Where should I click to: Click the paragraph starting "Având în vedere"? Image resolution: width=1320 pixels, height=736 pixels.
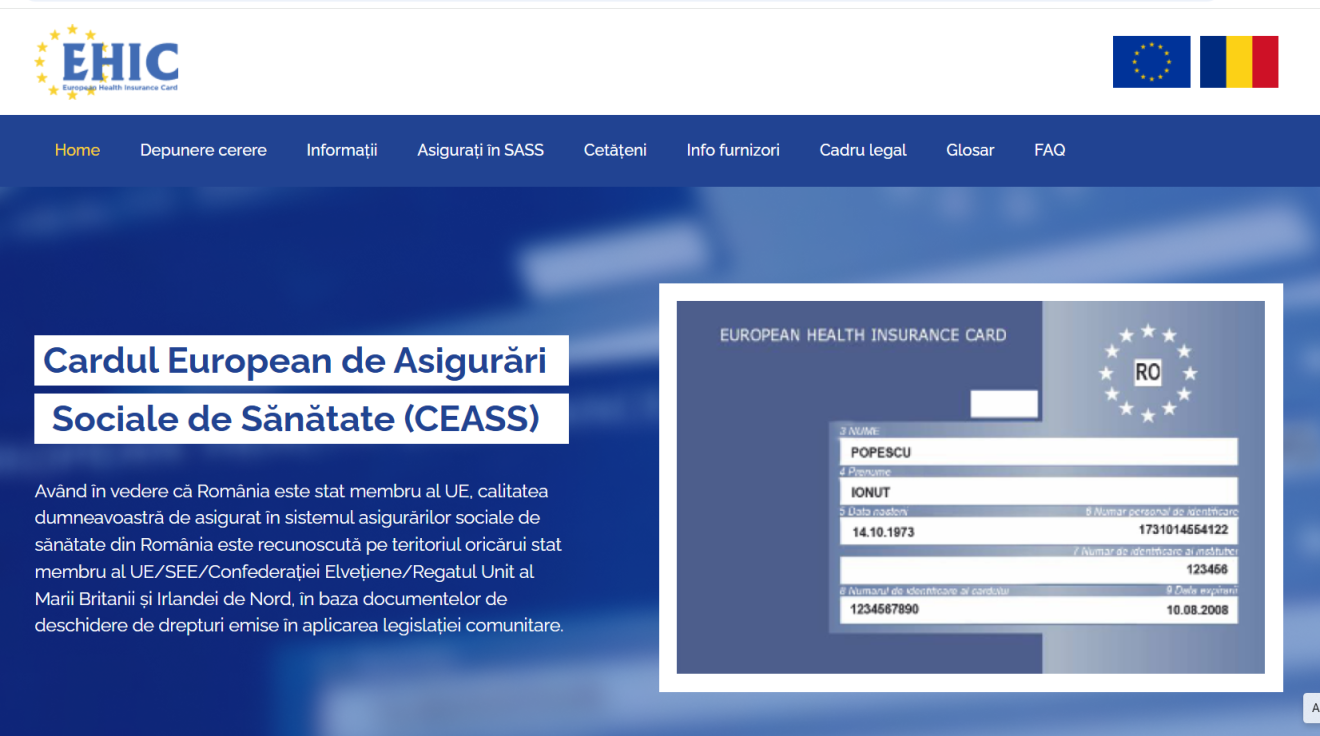(x=299, y=558)
